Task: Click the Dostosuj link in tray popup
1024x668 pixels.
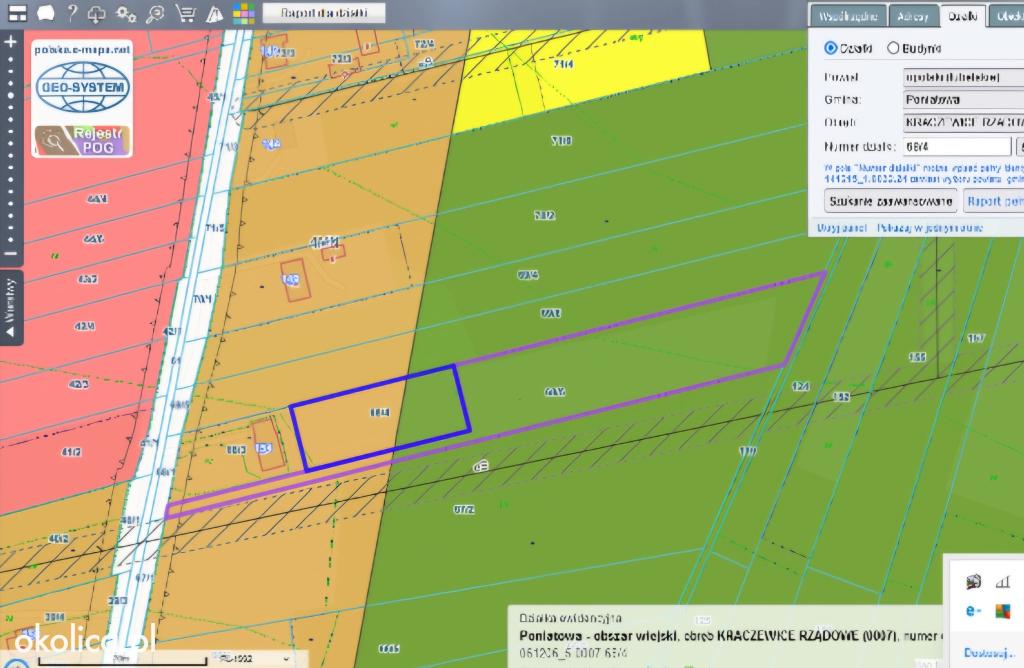Action: click(x=989, y=652)
